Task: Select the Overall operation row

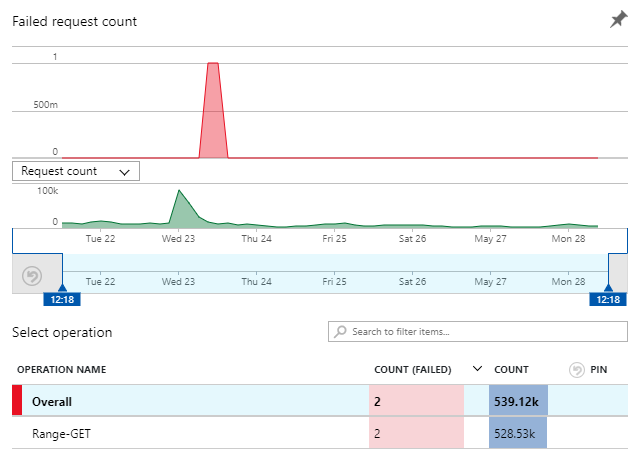Action: (x=320, y=401)
